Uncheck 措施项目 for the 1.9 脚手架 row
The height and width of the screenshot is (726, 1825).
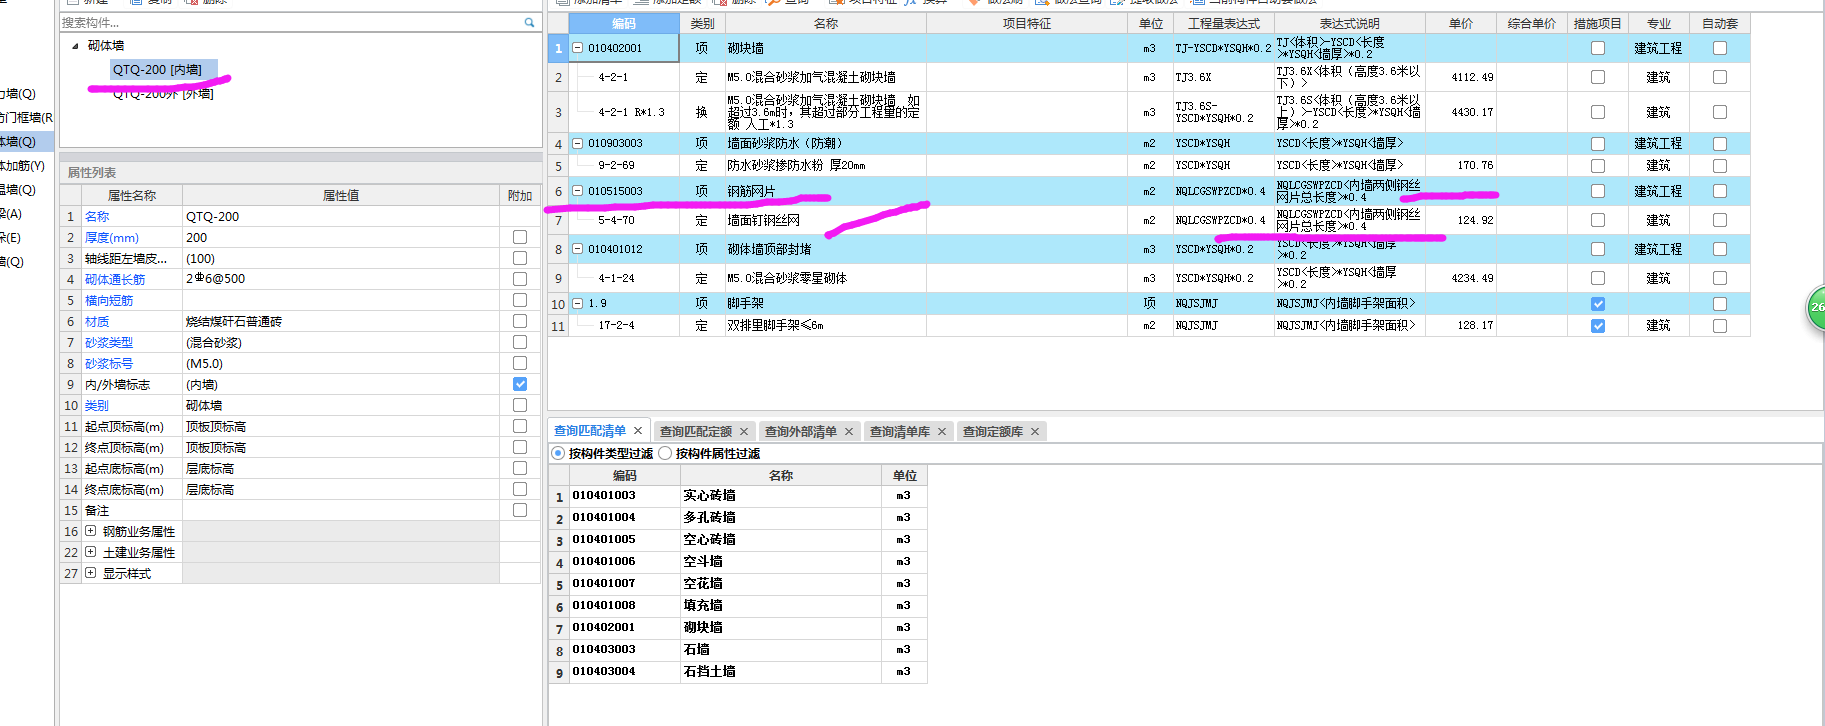1598,304
